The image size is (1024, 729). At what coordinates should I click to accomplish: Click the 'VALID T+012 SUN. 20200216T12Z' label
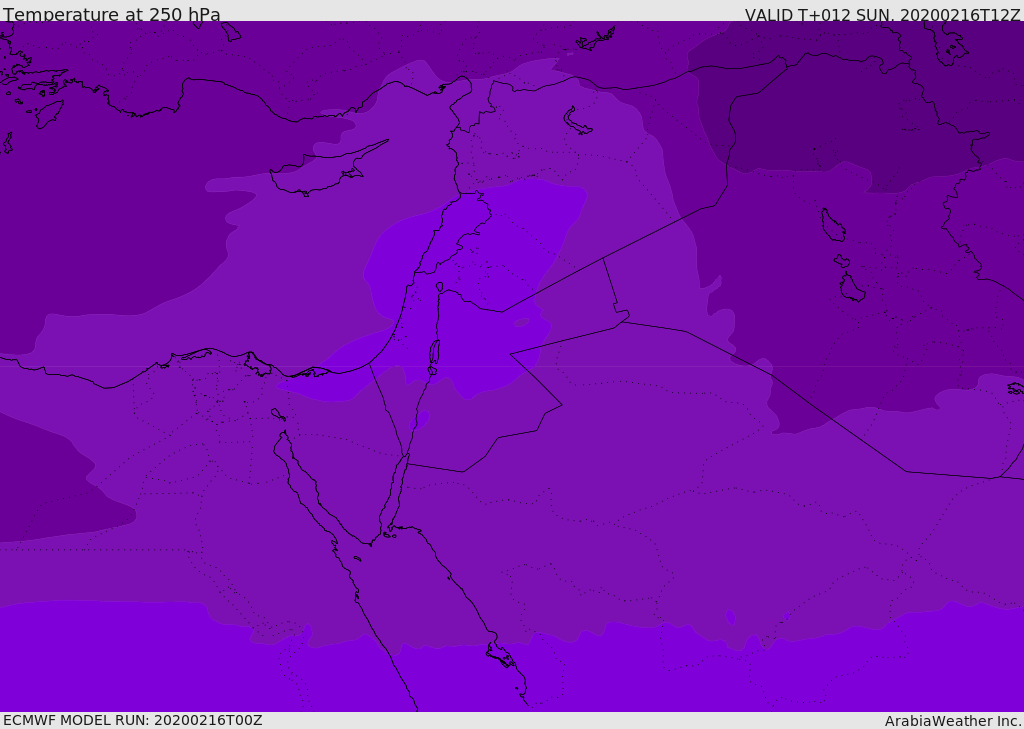(882, 15)
